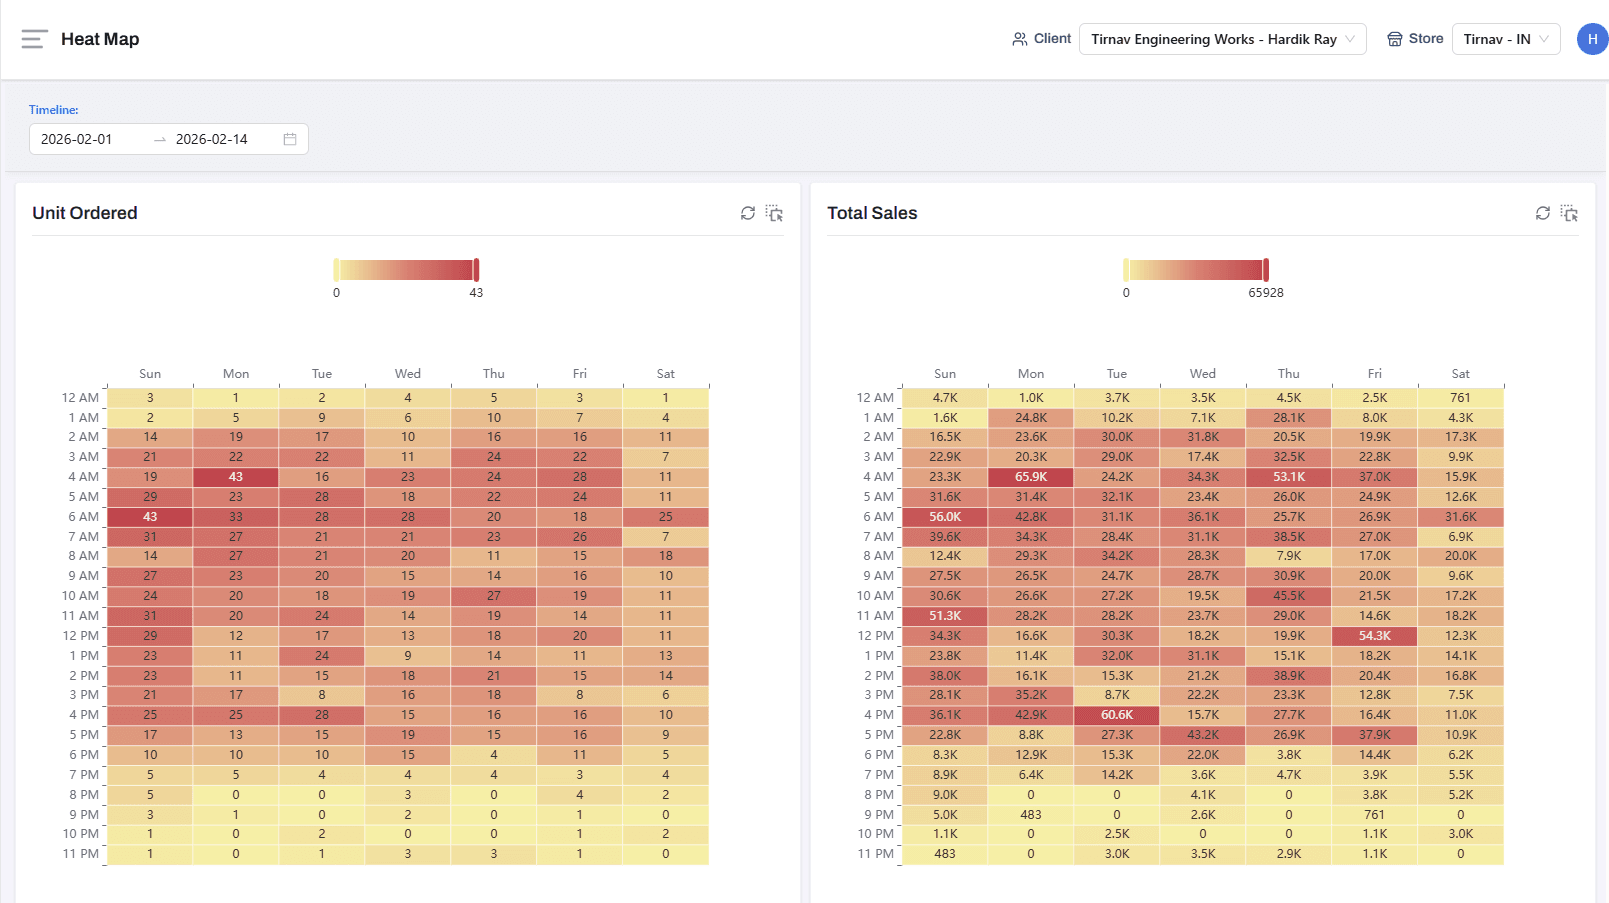Click the Heat Map page title

point(100,38)
